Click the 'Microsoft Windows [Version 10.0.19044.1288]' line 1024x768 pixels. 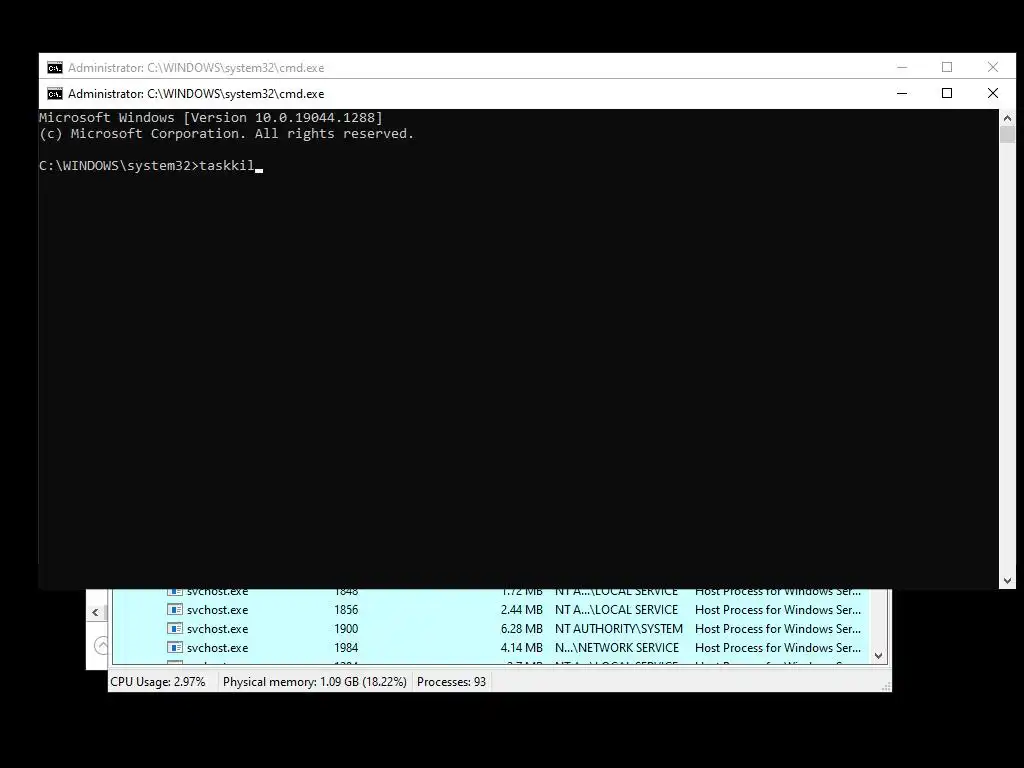click(211, 118)
